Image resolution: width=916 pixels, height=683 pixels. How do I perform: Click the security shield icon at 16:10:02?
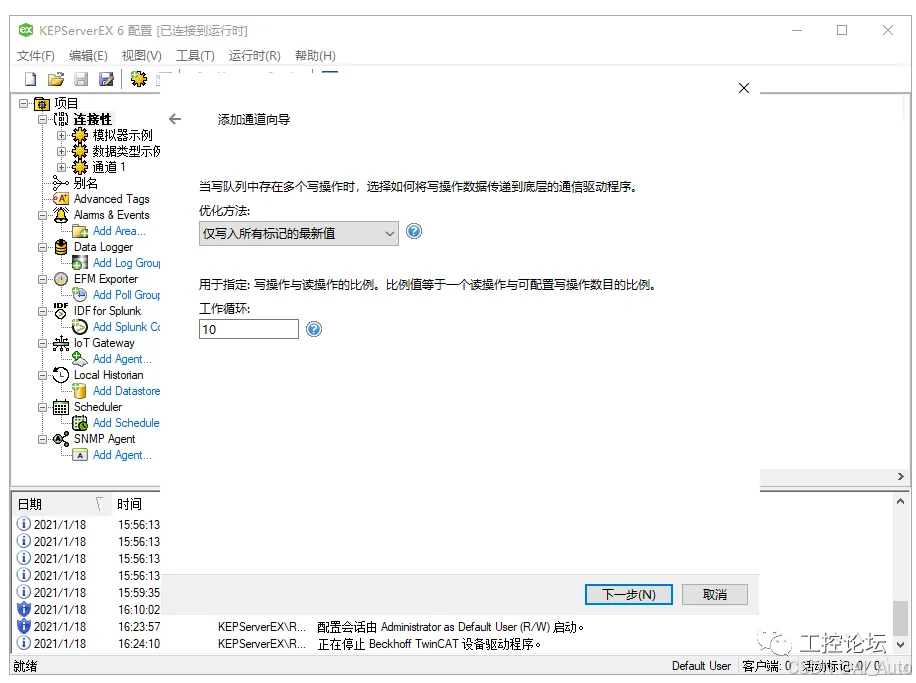[23, 609]
